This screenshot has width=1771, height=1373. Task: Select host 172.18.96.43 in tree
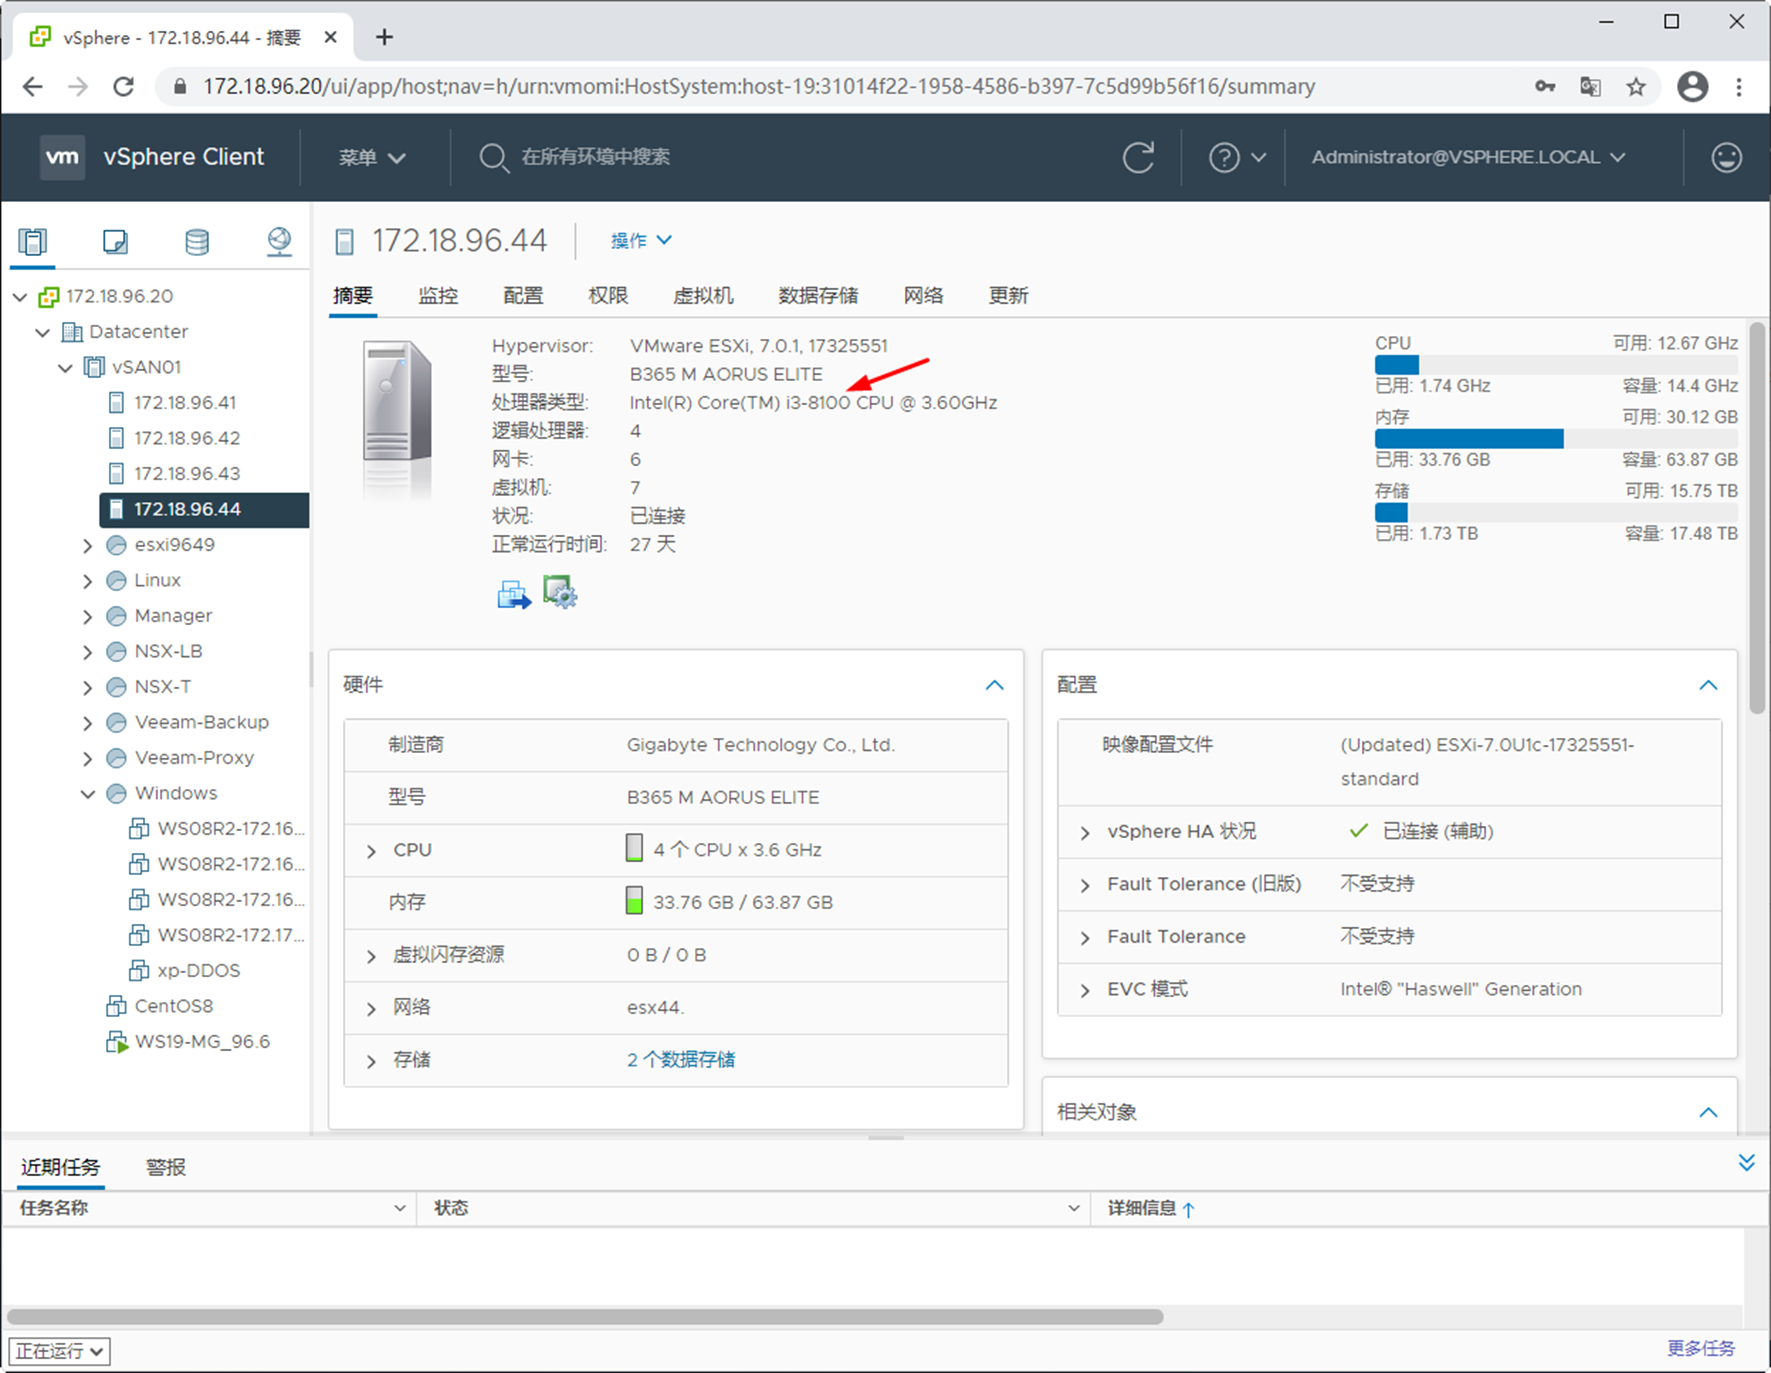tap(185, 473)
